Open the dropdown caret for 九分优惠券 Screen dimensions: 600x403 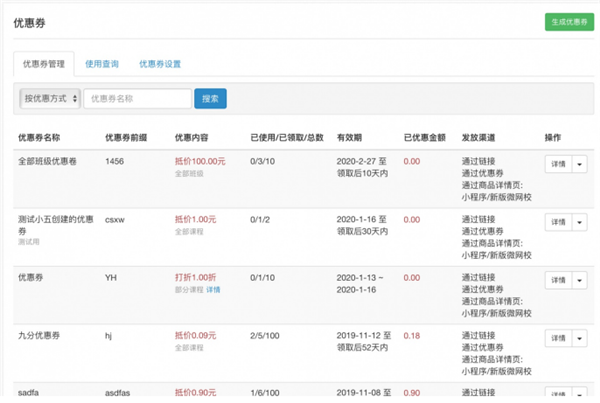[x=580, y=339]
